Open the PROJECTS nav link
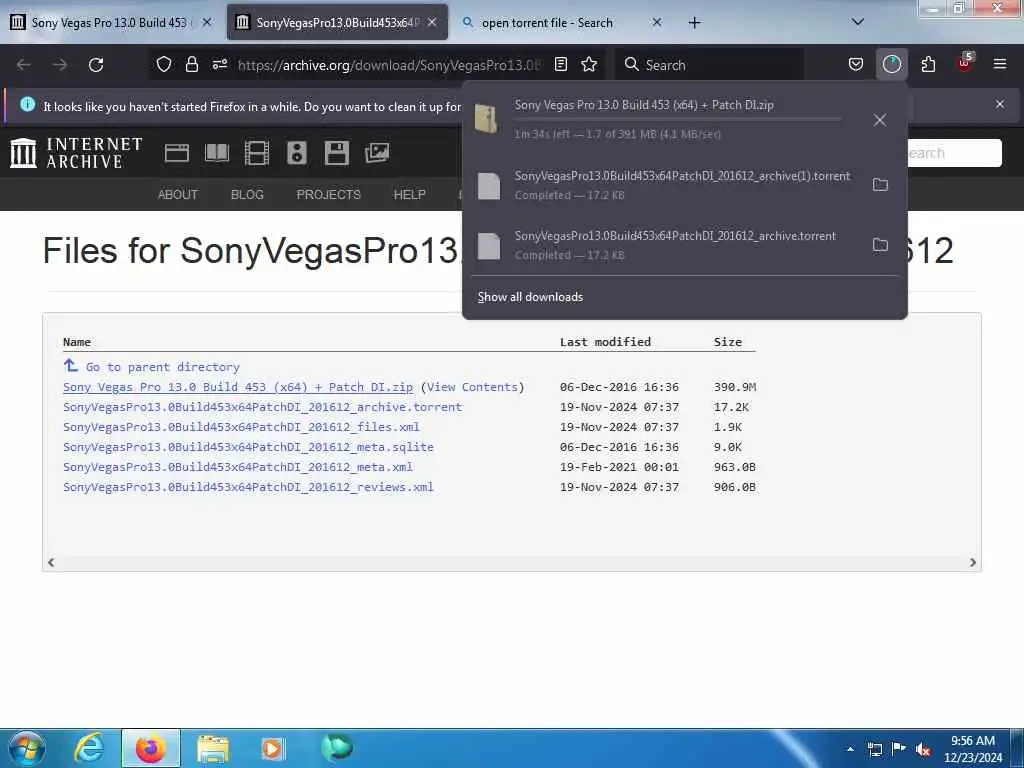The image size is (1024, 768). coord(328,195)
